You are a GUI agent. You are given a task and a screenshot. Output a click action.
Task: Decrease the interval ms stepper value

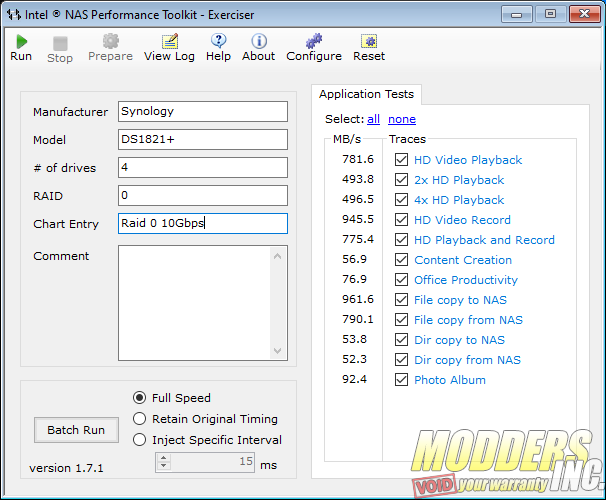(x=163, y=466)
